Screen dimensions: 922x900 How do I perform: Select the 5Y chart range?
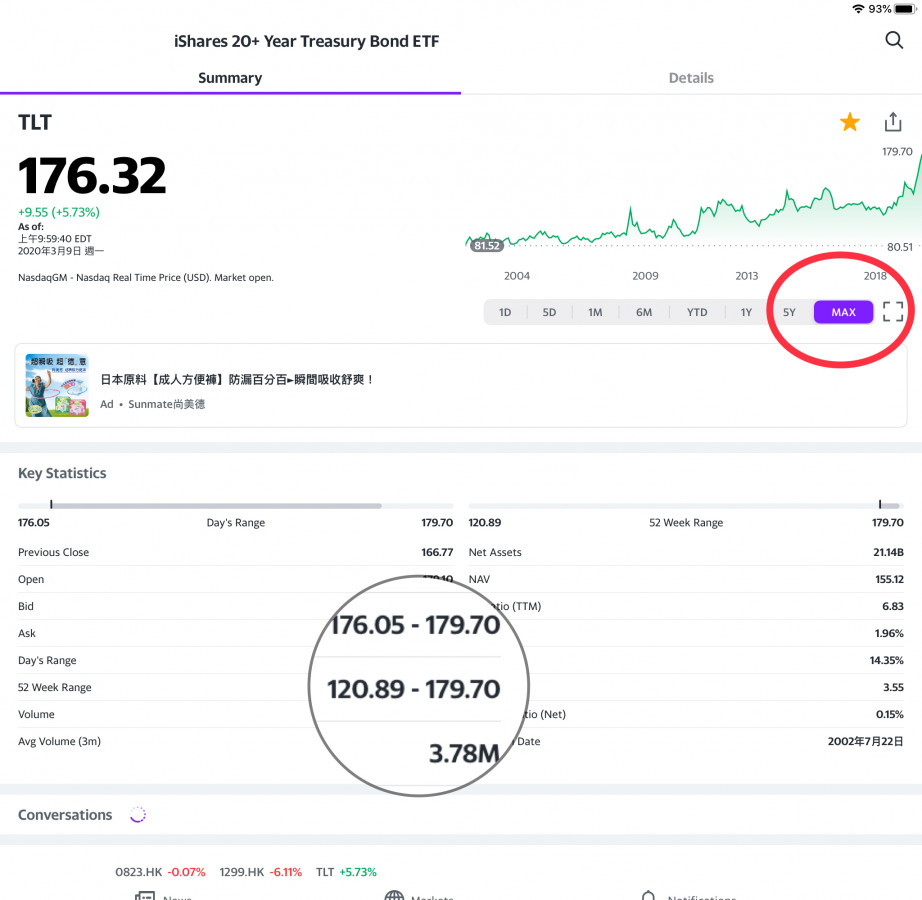click(789, 312)
